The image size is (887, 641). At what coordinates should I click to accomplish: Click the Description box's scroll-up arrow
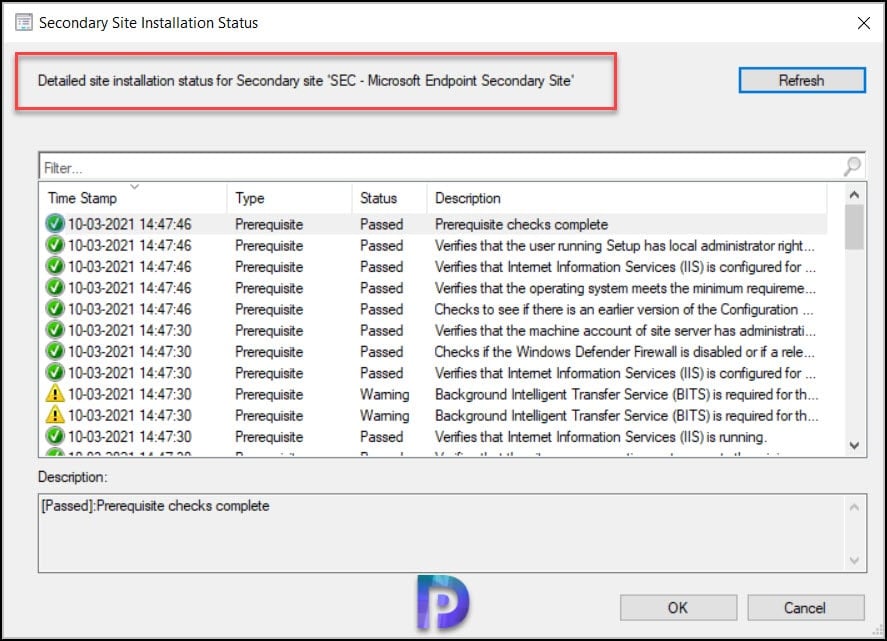(854, 507)
